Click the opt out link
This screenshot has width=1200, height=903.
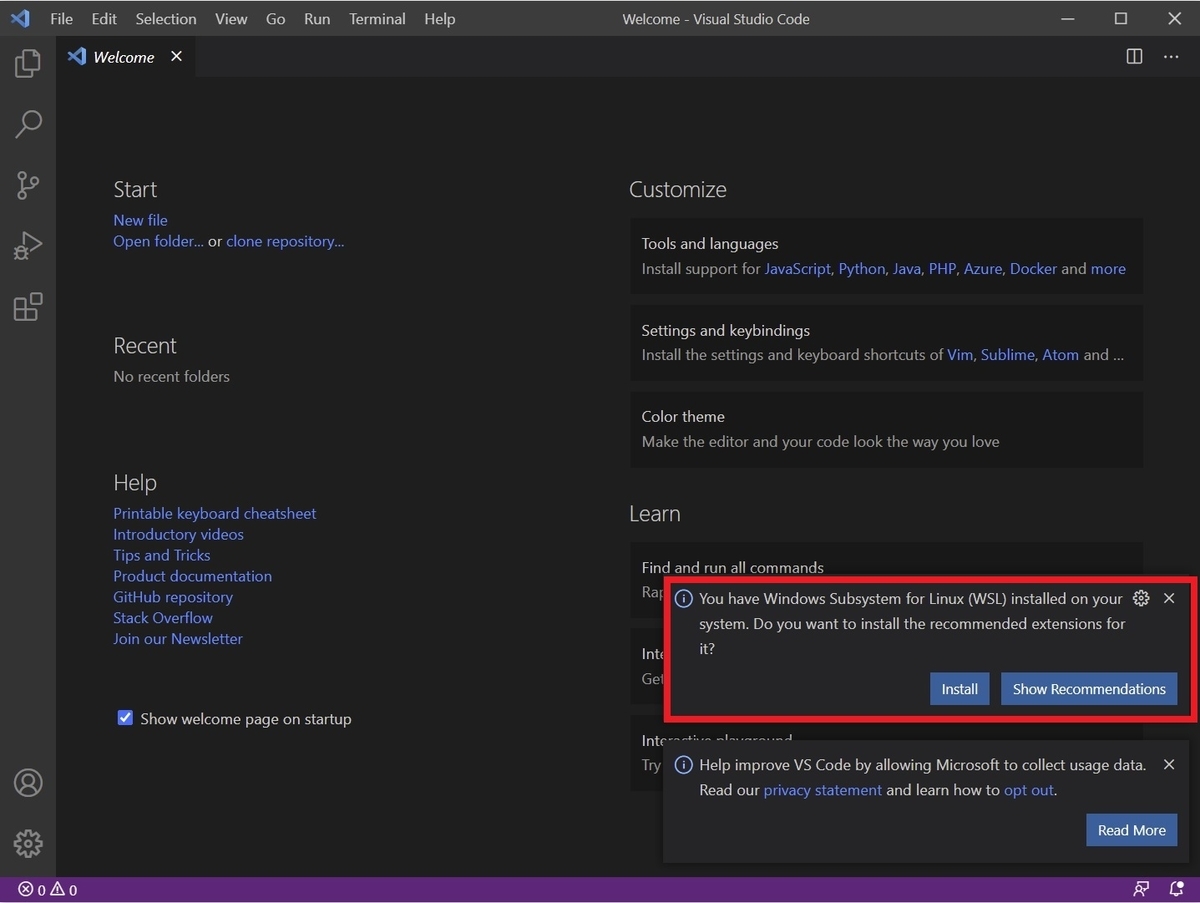pos(1029,790)
